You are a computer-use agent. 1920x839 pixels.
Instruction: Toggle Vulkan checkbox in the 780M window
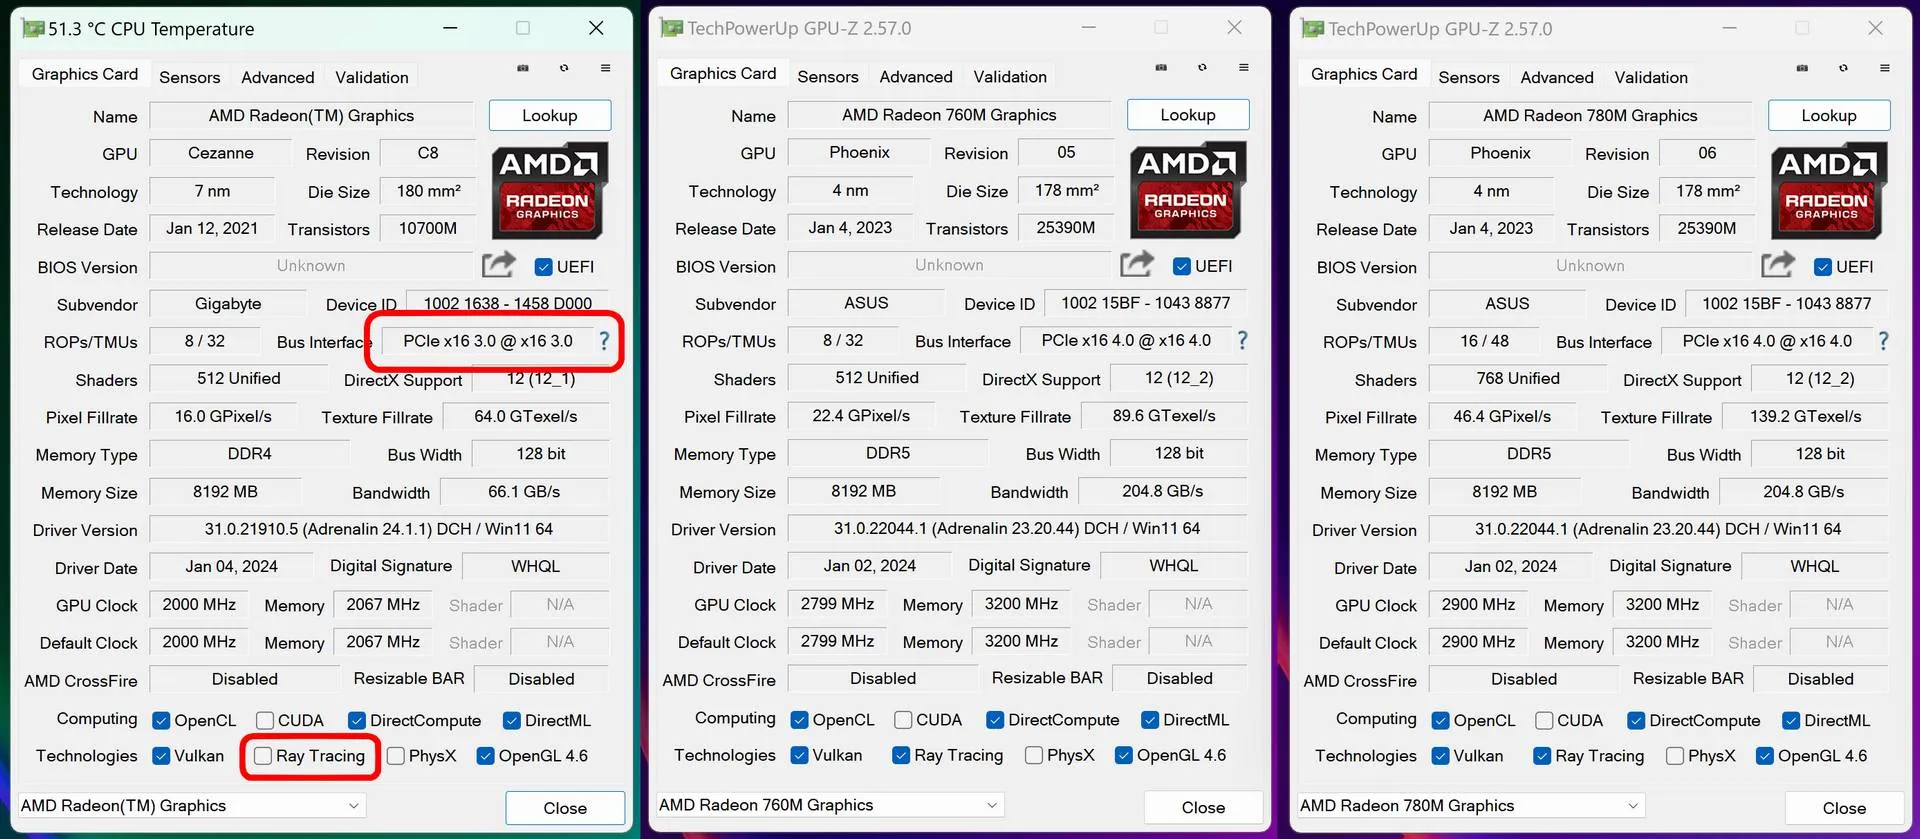coord(1441,756)
